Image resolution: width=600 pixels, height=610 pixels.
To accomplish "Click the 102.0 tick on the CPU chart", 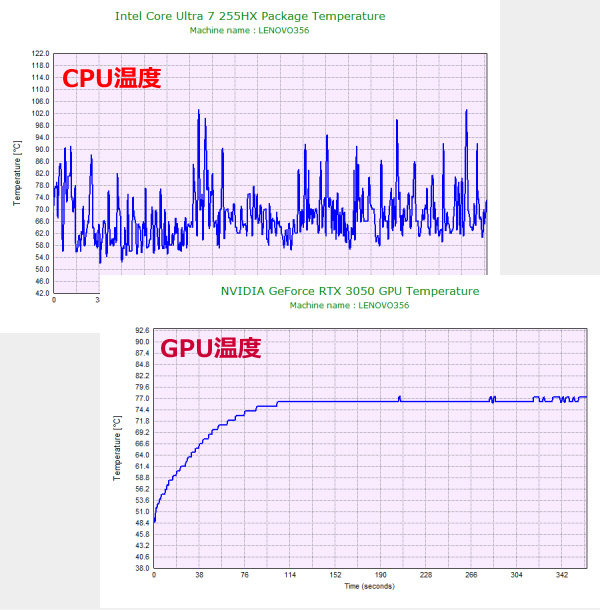I will [x=40, y=113].
